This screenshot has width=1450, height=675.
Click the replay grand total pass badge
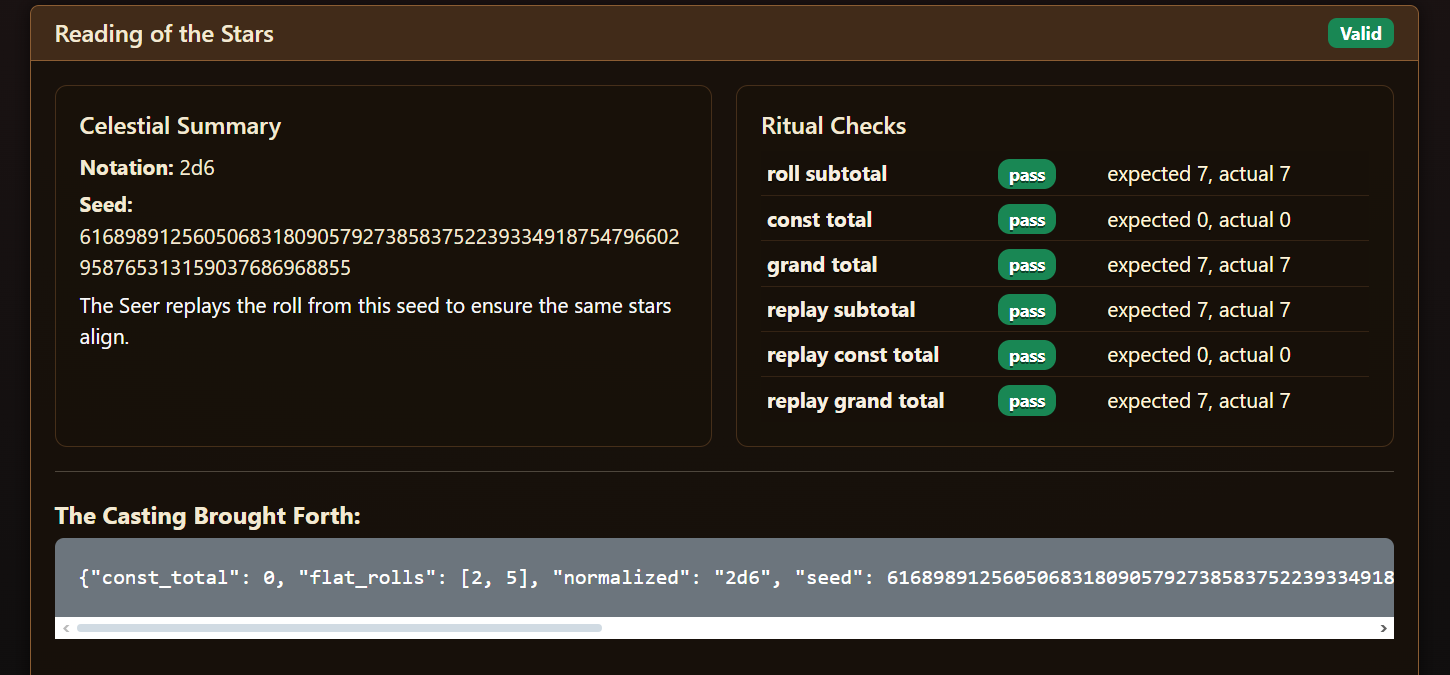click(x=1026, y=401)
